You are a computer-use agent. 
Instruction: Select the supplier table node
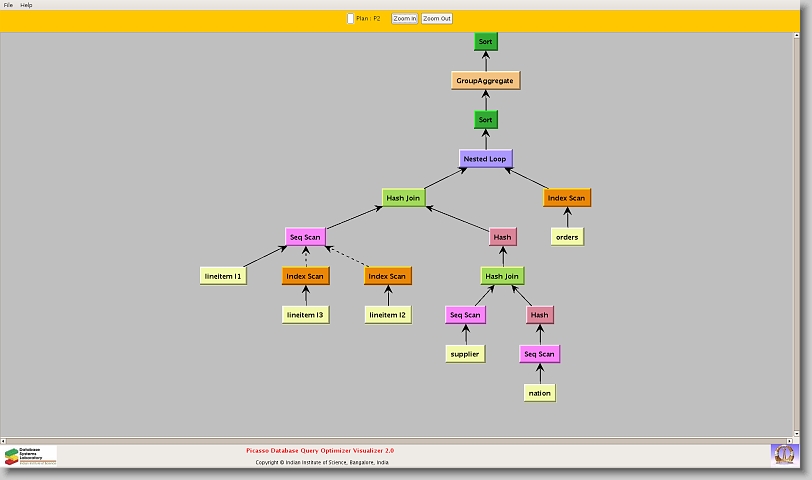[x=465, y=354]
